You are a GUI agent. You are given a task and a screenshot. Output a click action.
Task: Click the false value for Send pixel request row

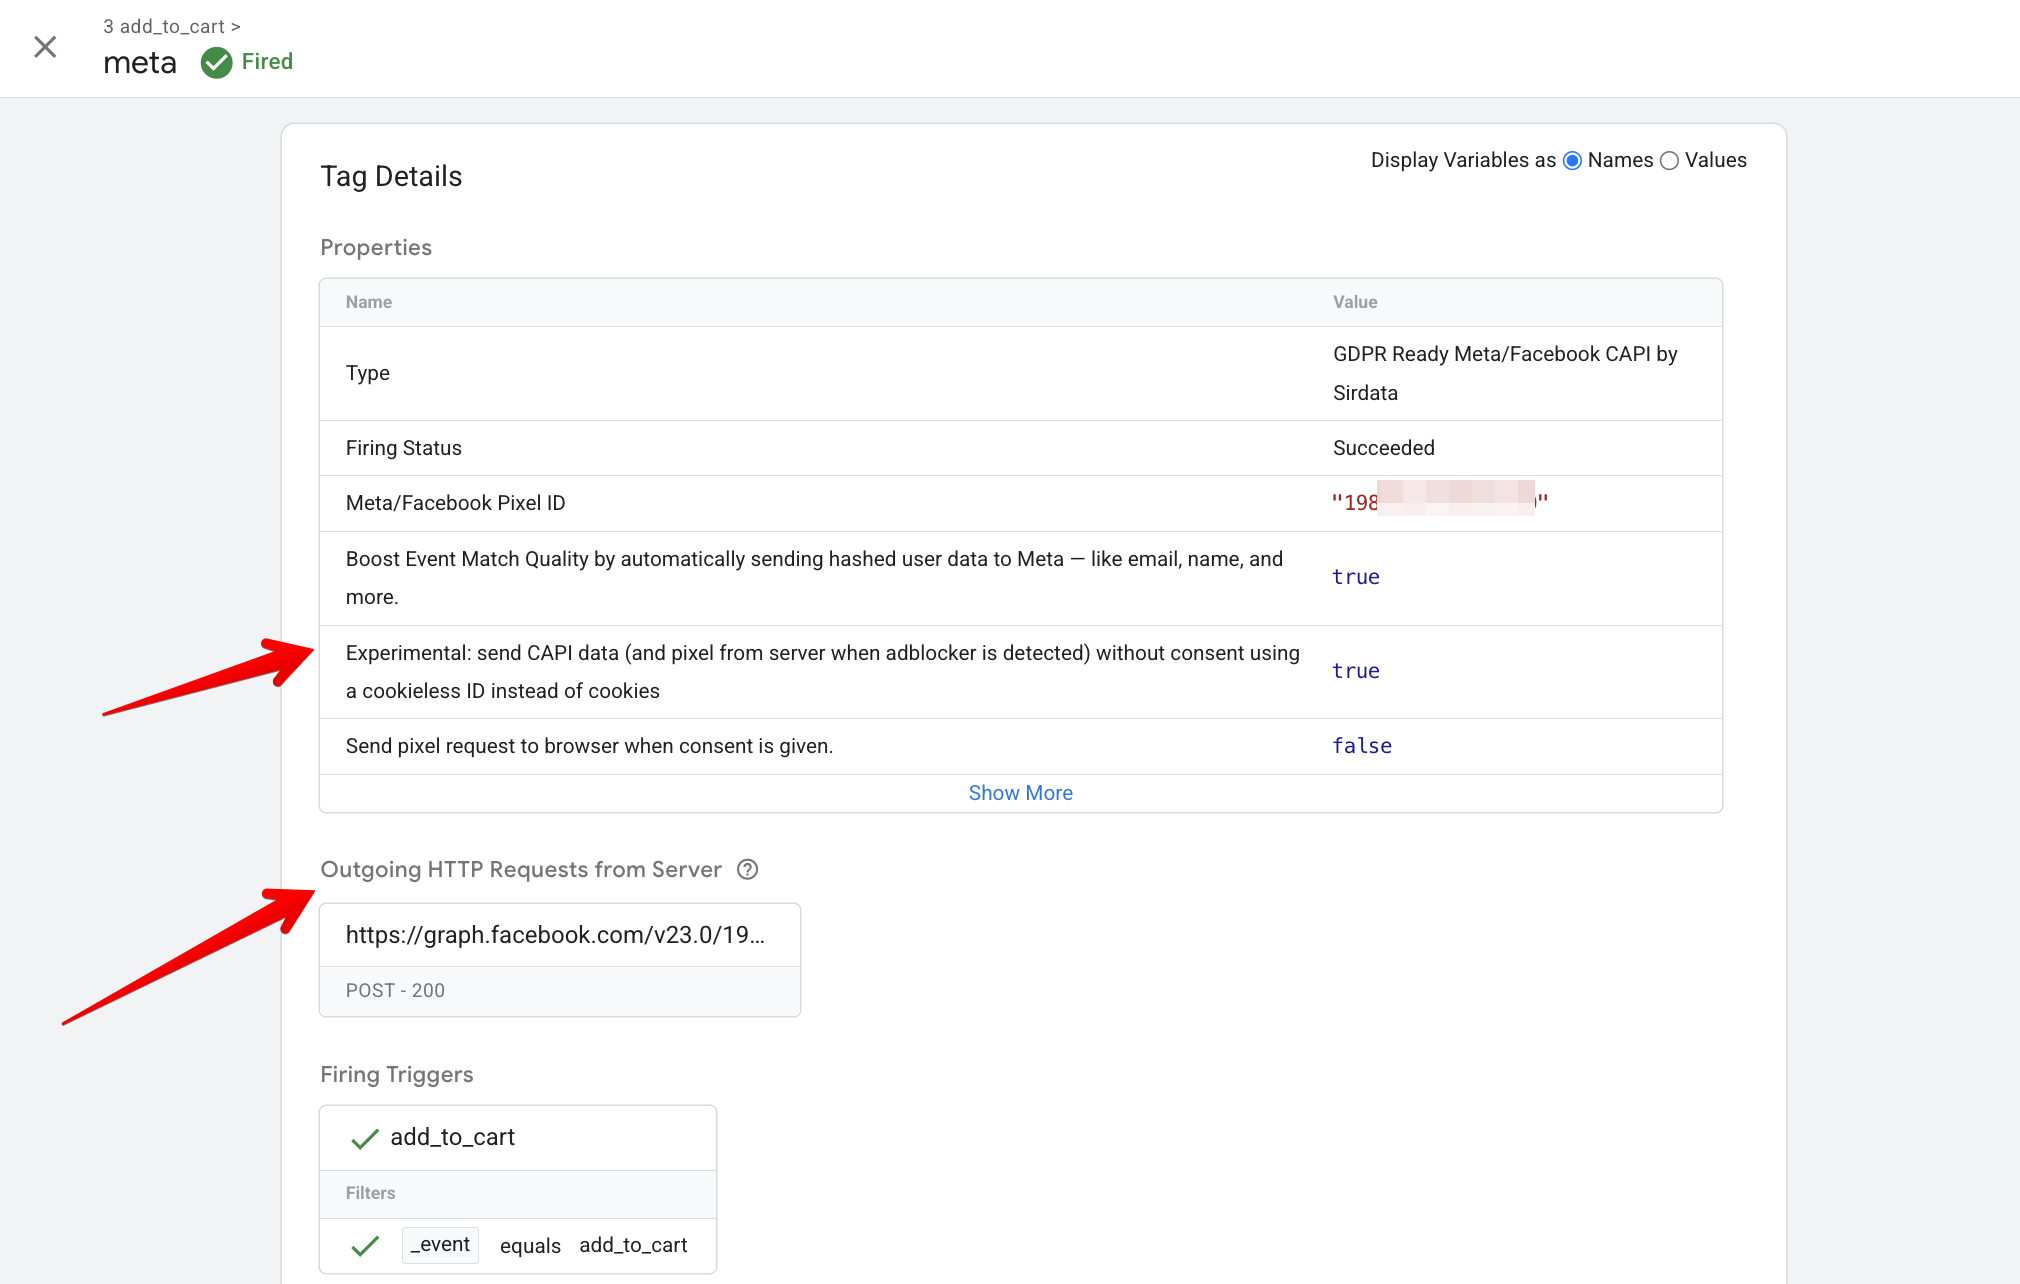tap(1361, 745)
